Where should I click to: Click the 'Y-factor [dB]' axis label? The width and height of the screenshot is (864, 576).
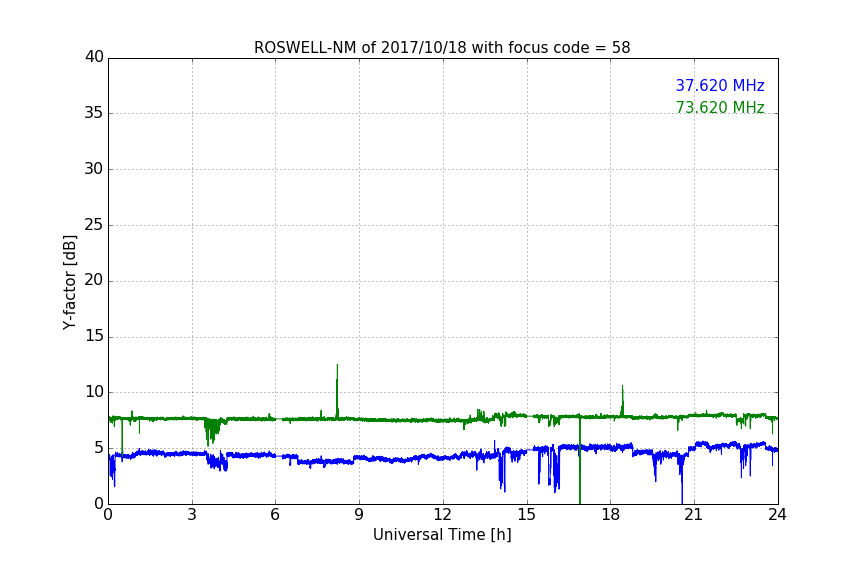click(x=69, y=282)
